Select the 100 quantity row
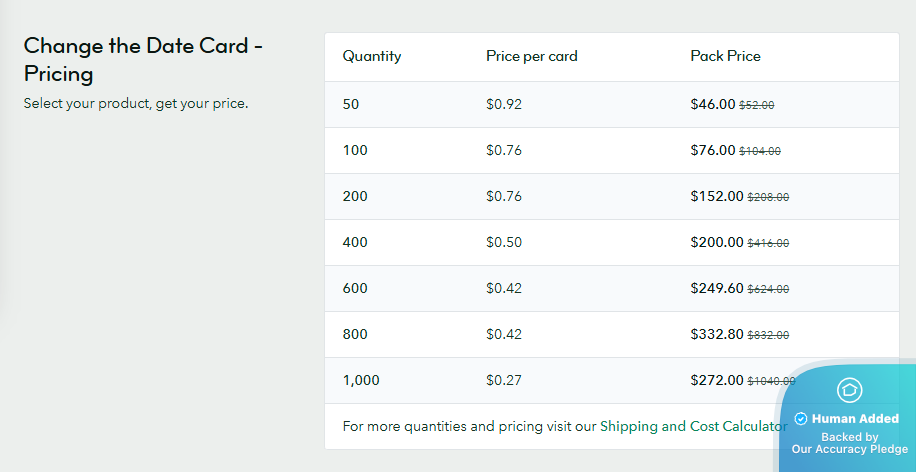916x472 pixels. [x=355, y=150]
